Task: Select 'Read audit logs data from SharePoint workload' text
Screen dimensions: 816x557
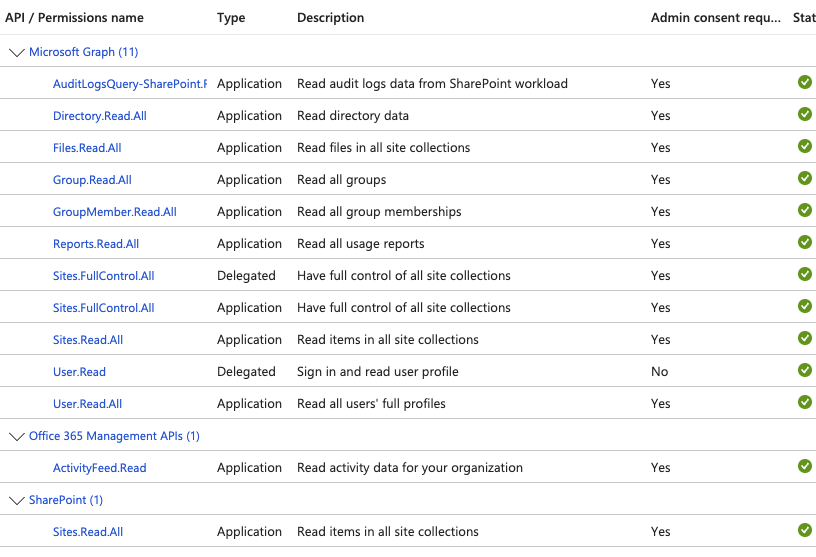Action: pos(432,84)
